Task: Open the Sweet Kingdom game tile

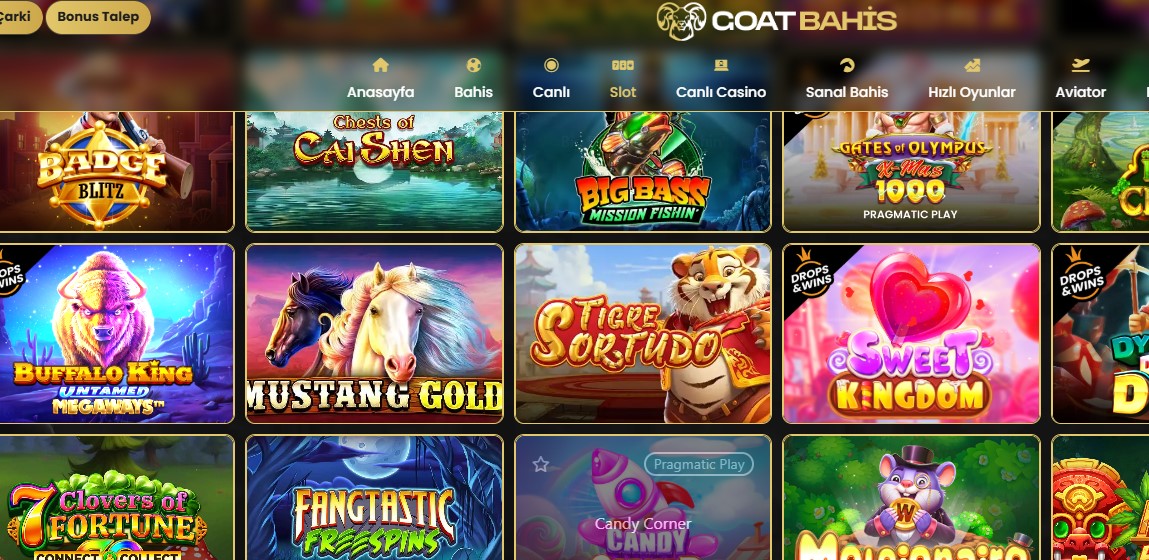Action: click(x=912, y=334)
